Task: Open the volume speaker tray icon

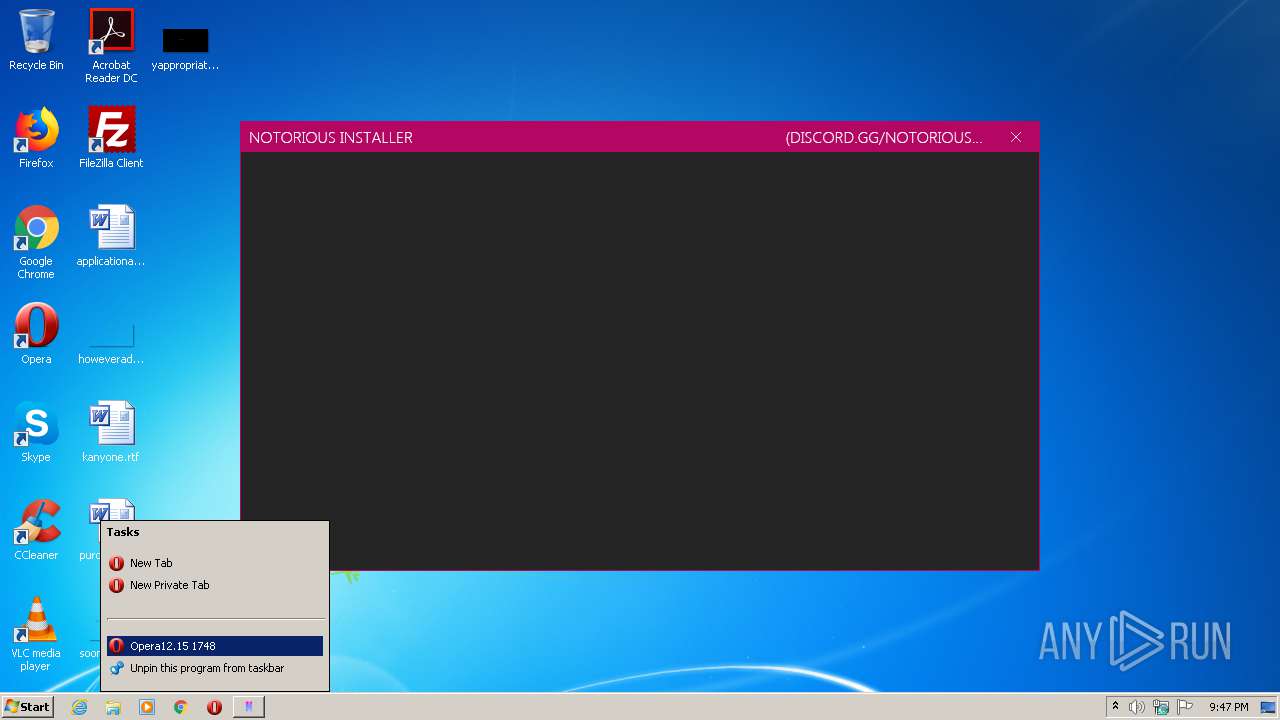Action: [x=1137, y=707]
